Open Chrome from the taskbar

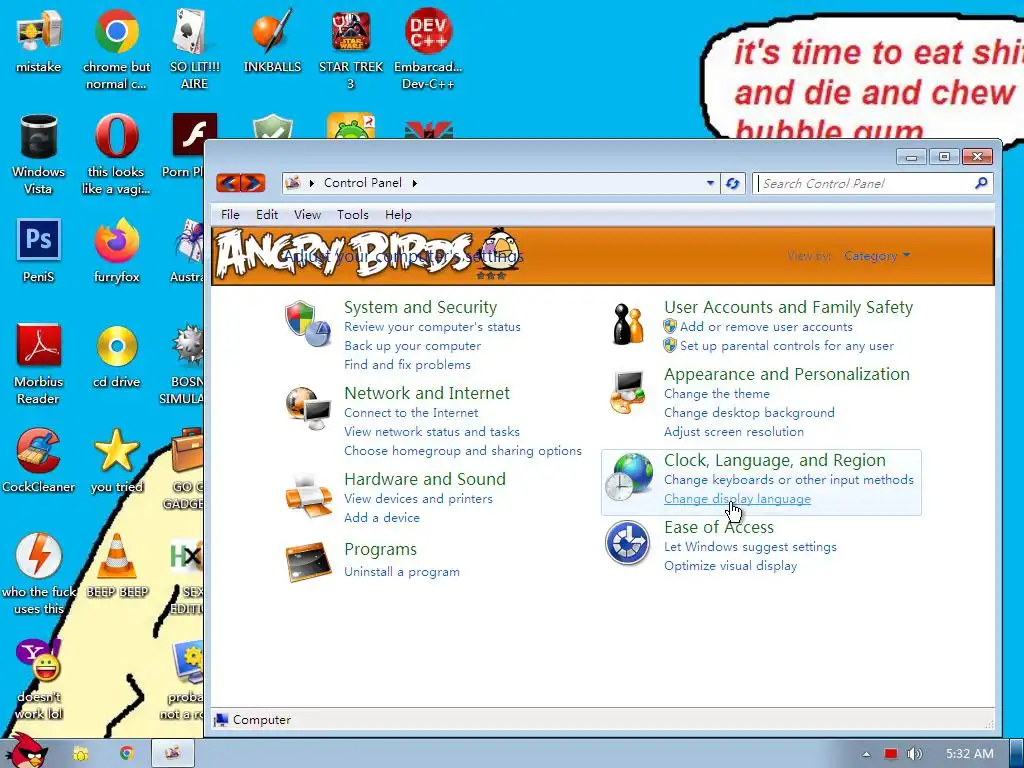click(x=127, y=753)
